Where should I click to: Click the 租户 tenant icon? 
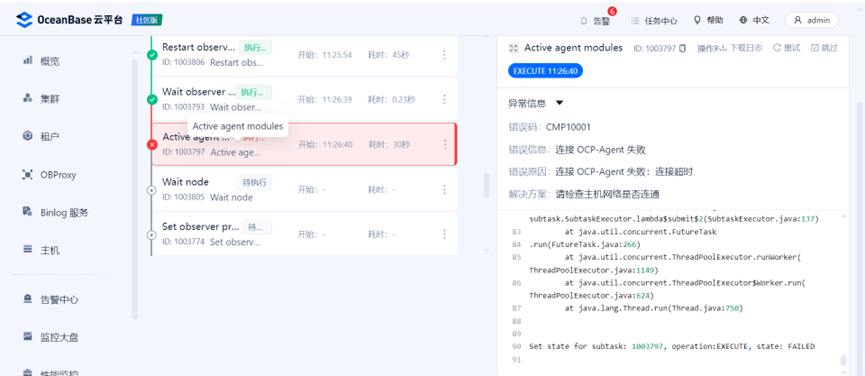[x=27, y=136]
